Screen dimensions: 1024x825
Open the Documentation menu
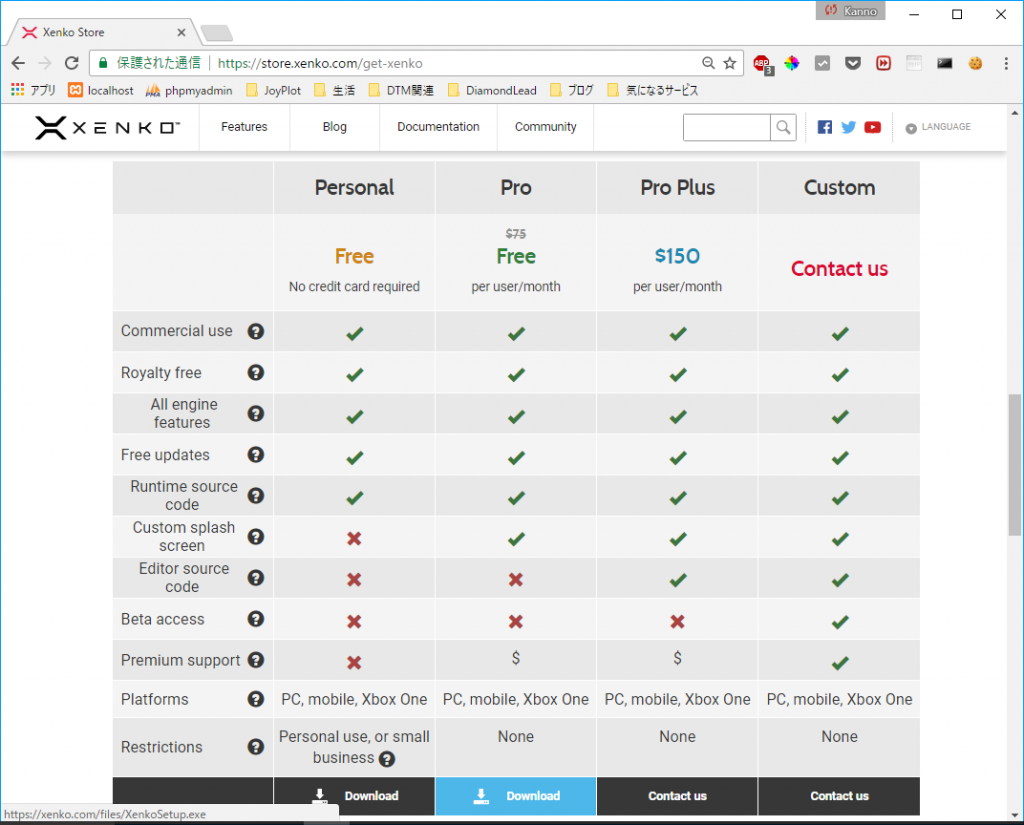click(438, 127)
